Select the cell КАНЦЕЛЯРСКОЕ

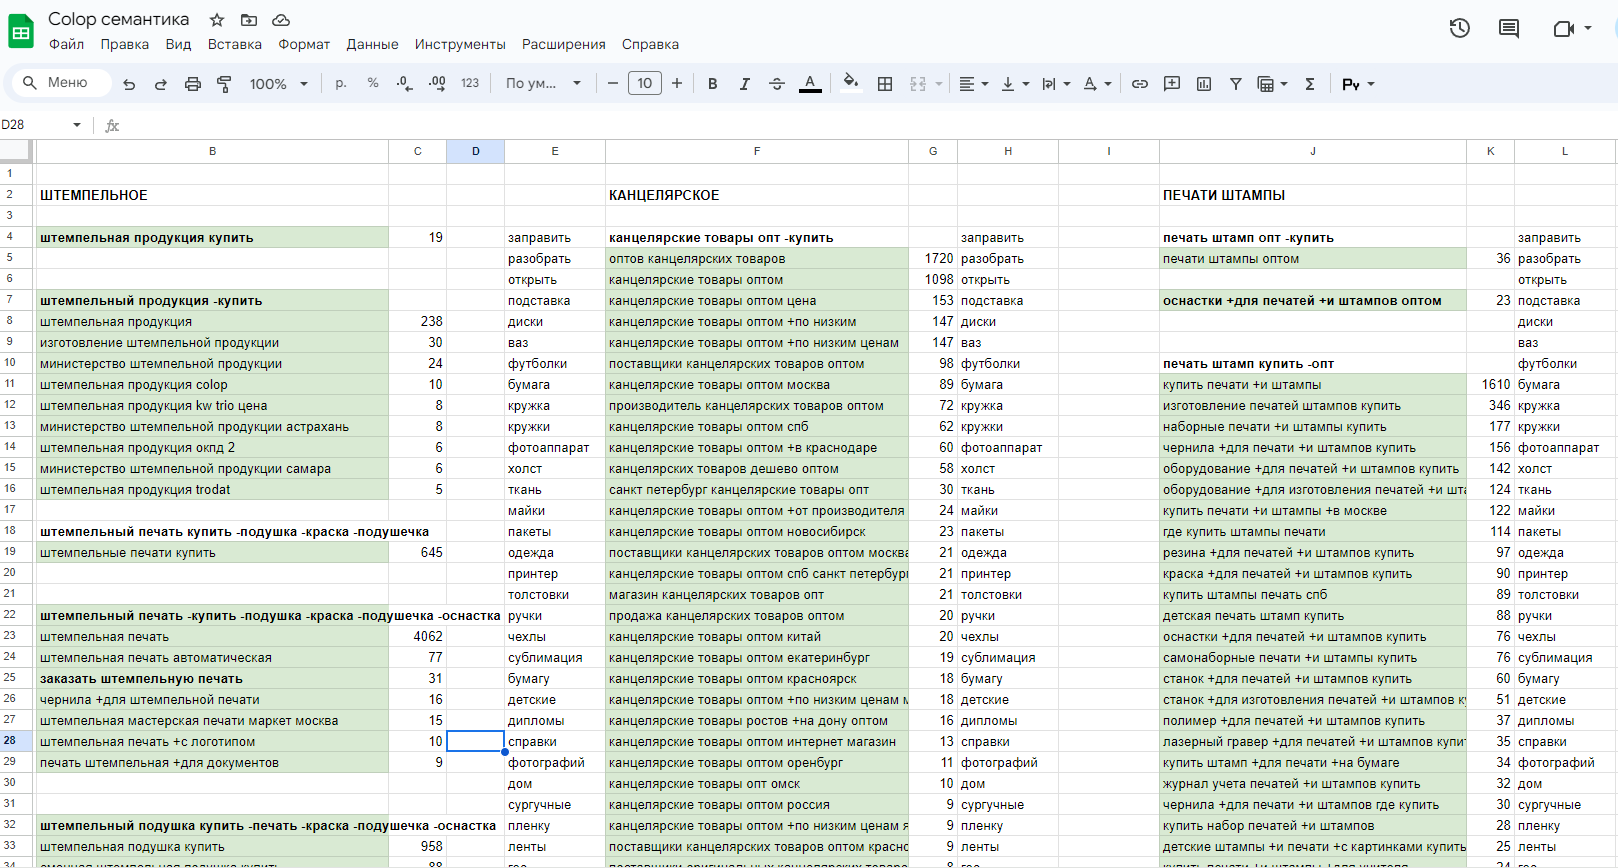point(757,195)
